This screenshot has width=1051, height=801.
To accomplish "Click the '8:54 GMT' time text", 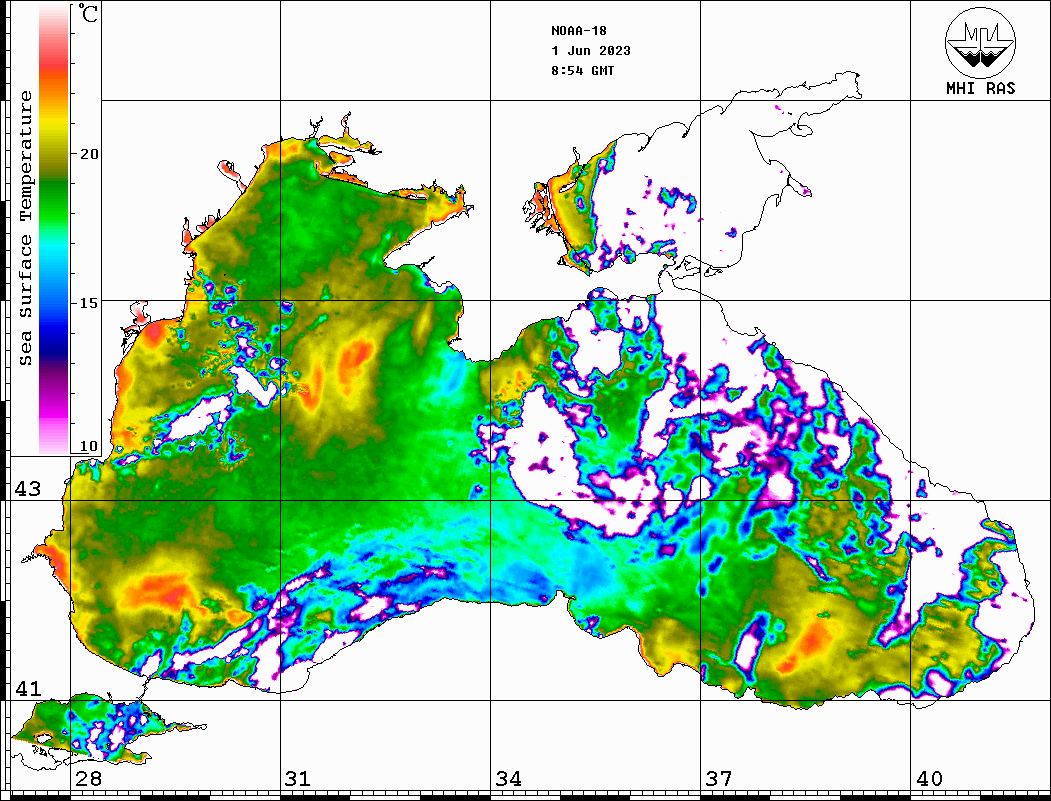I will point(582,71).
